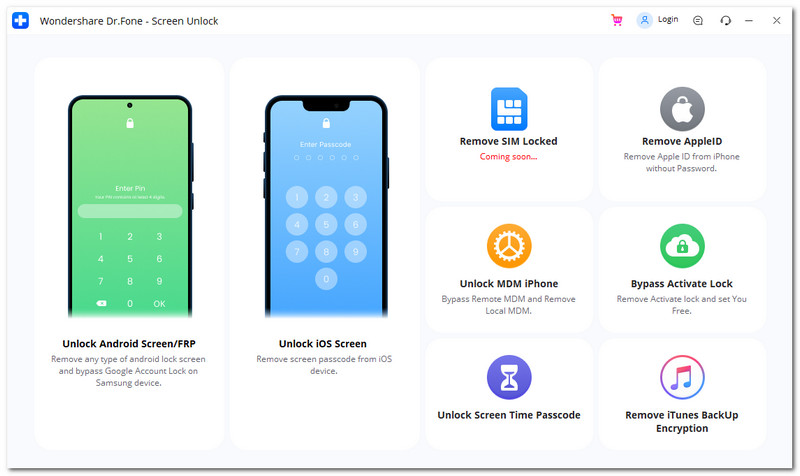This screenshot has height=476, width=800.
Task: Open Remove iTunes BackUp Encryption label
Action: pyautogui.click(x=682, y=421)
